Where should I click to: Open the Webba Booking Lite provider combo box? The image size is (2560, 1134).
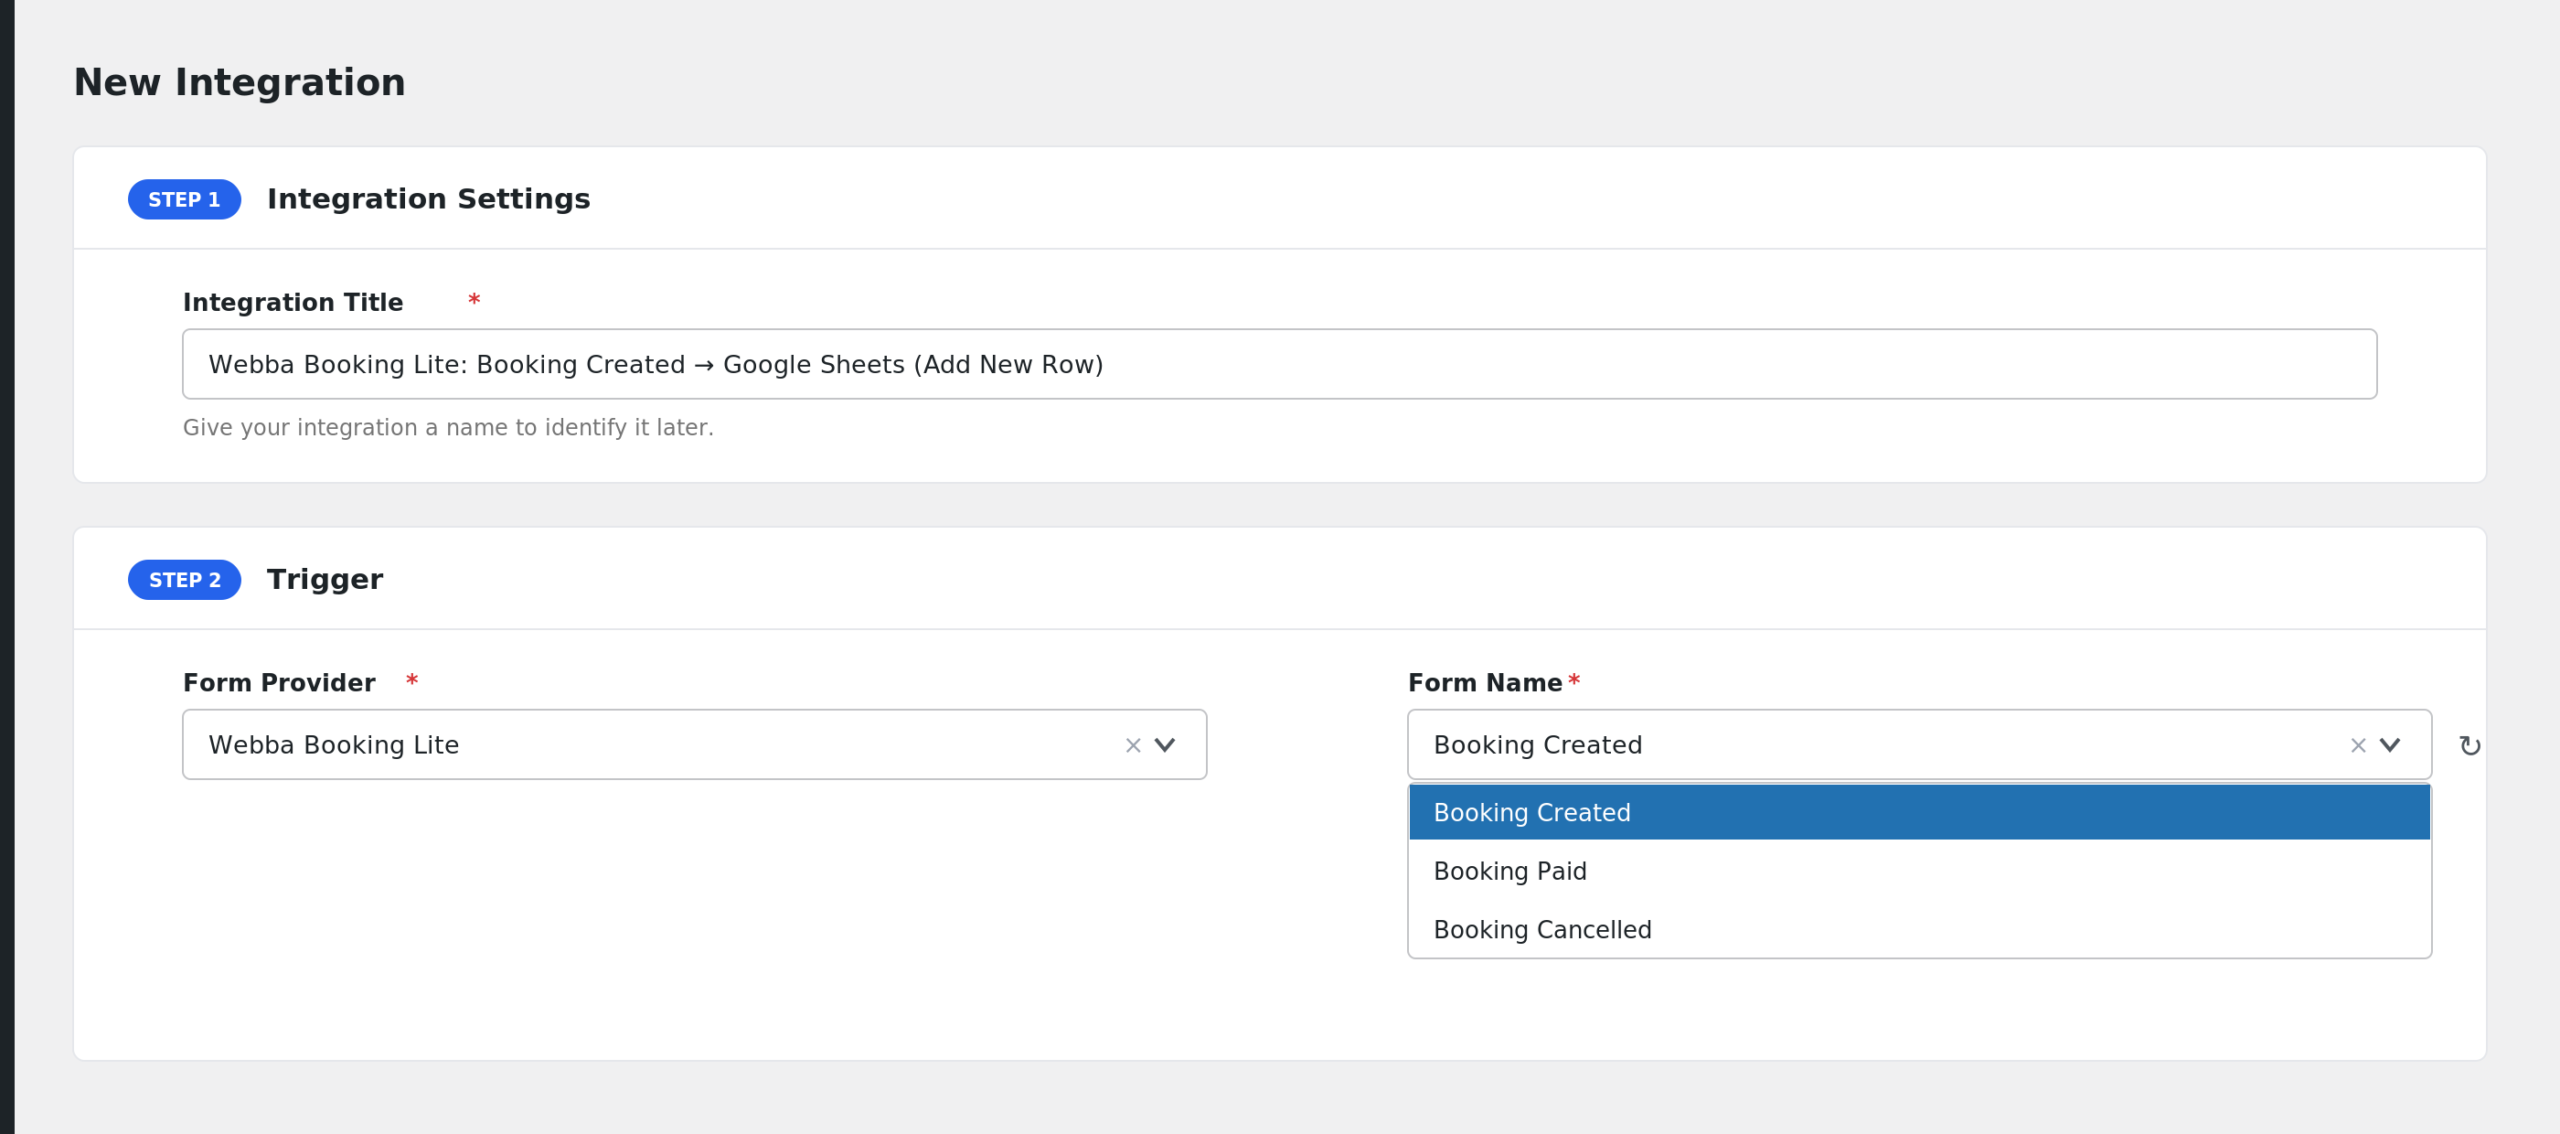pyautogui.click(x=694, y=745)
